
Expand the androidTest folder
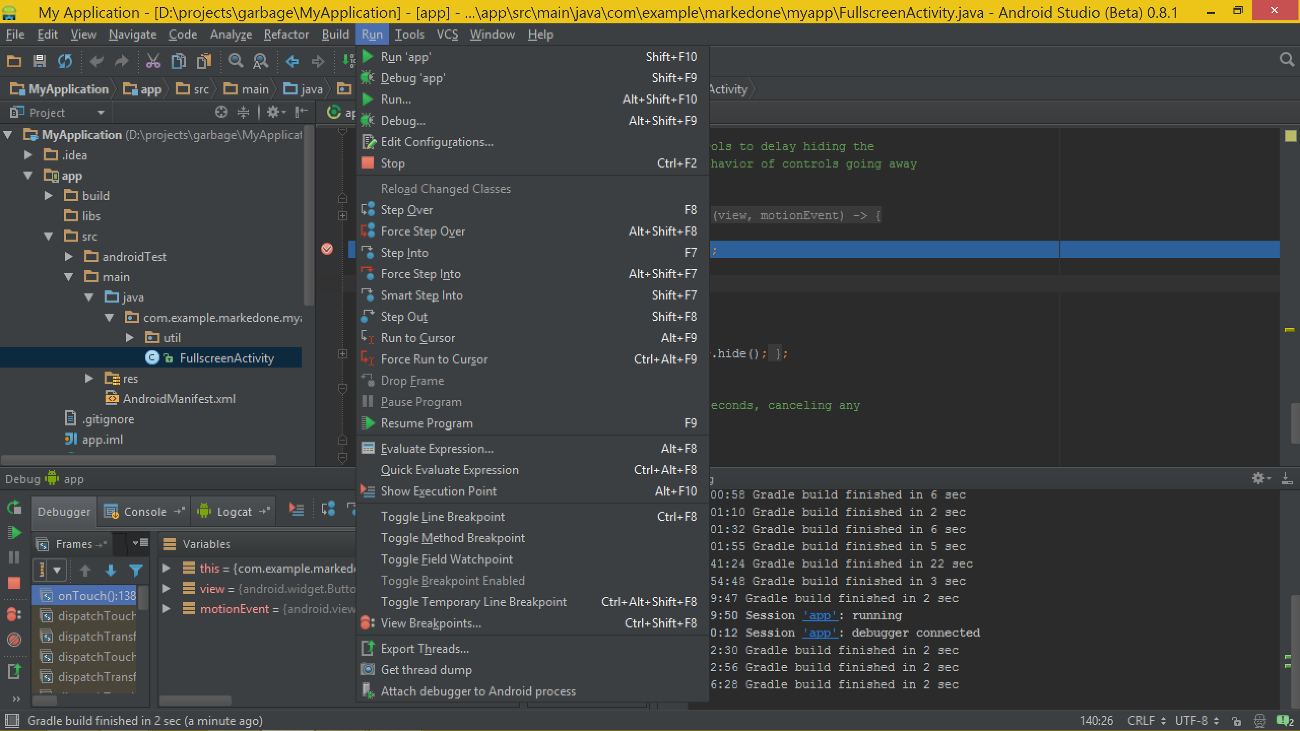pos(68,257)
